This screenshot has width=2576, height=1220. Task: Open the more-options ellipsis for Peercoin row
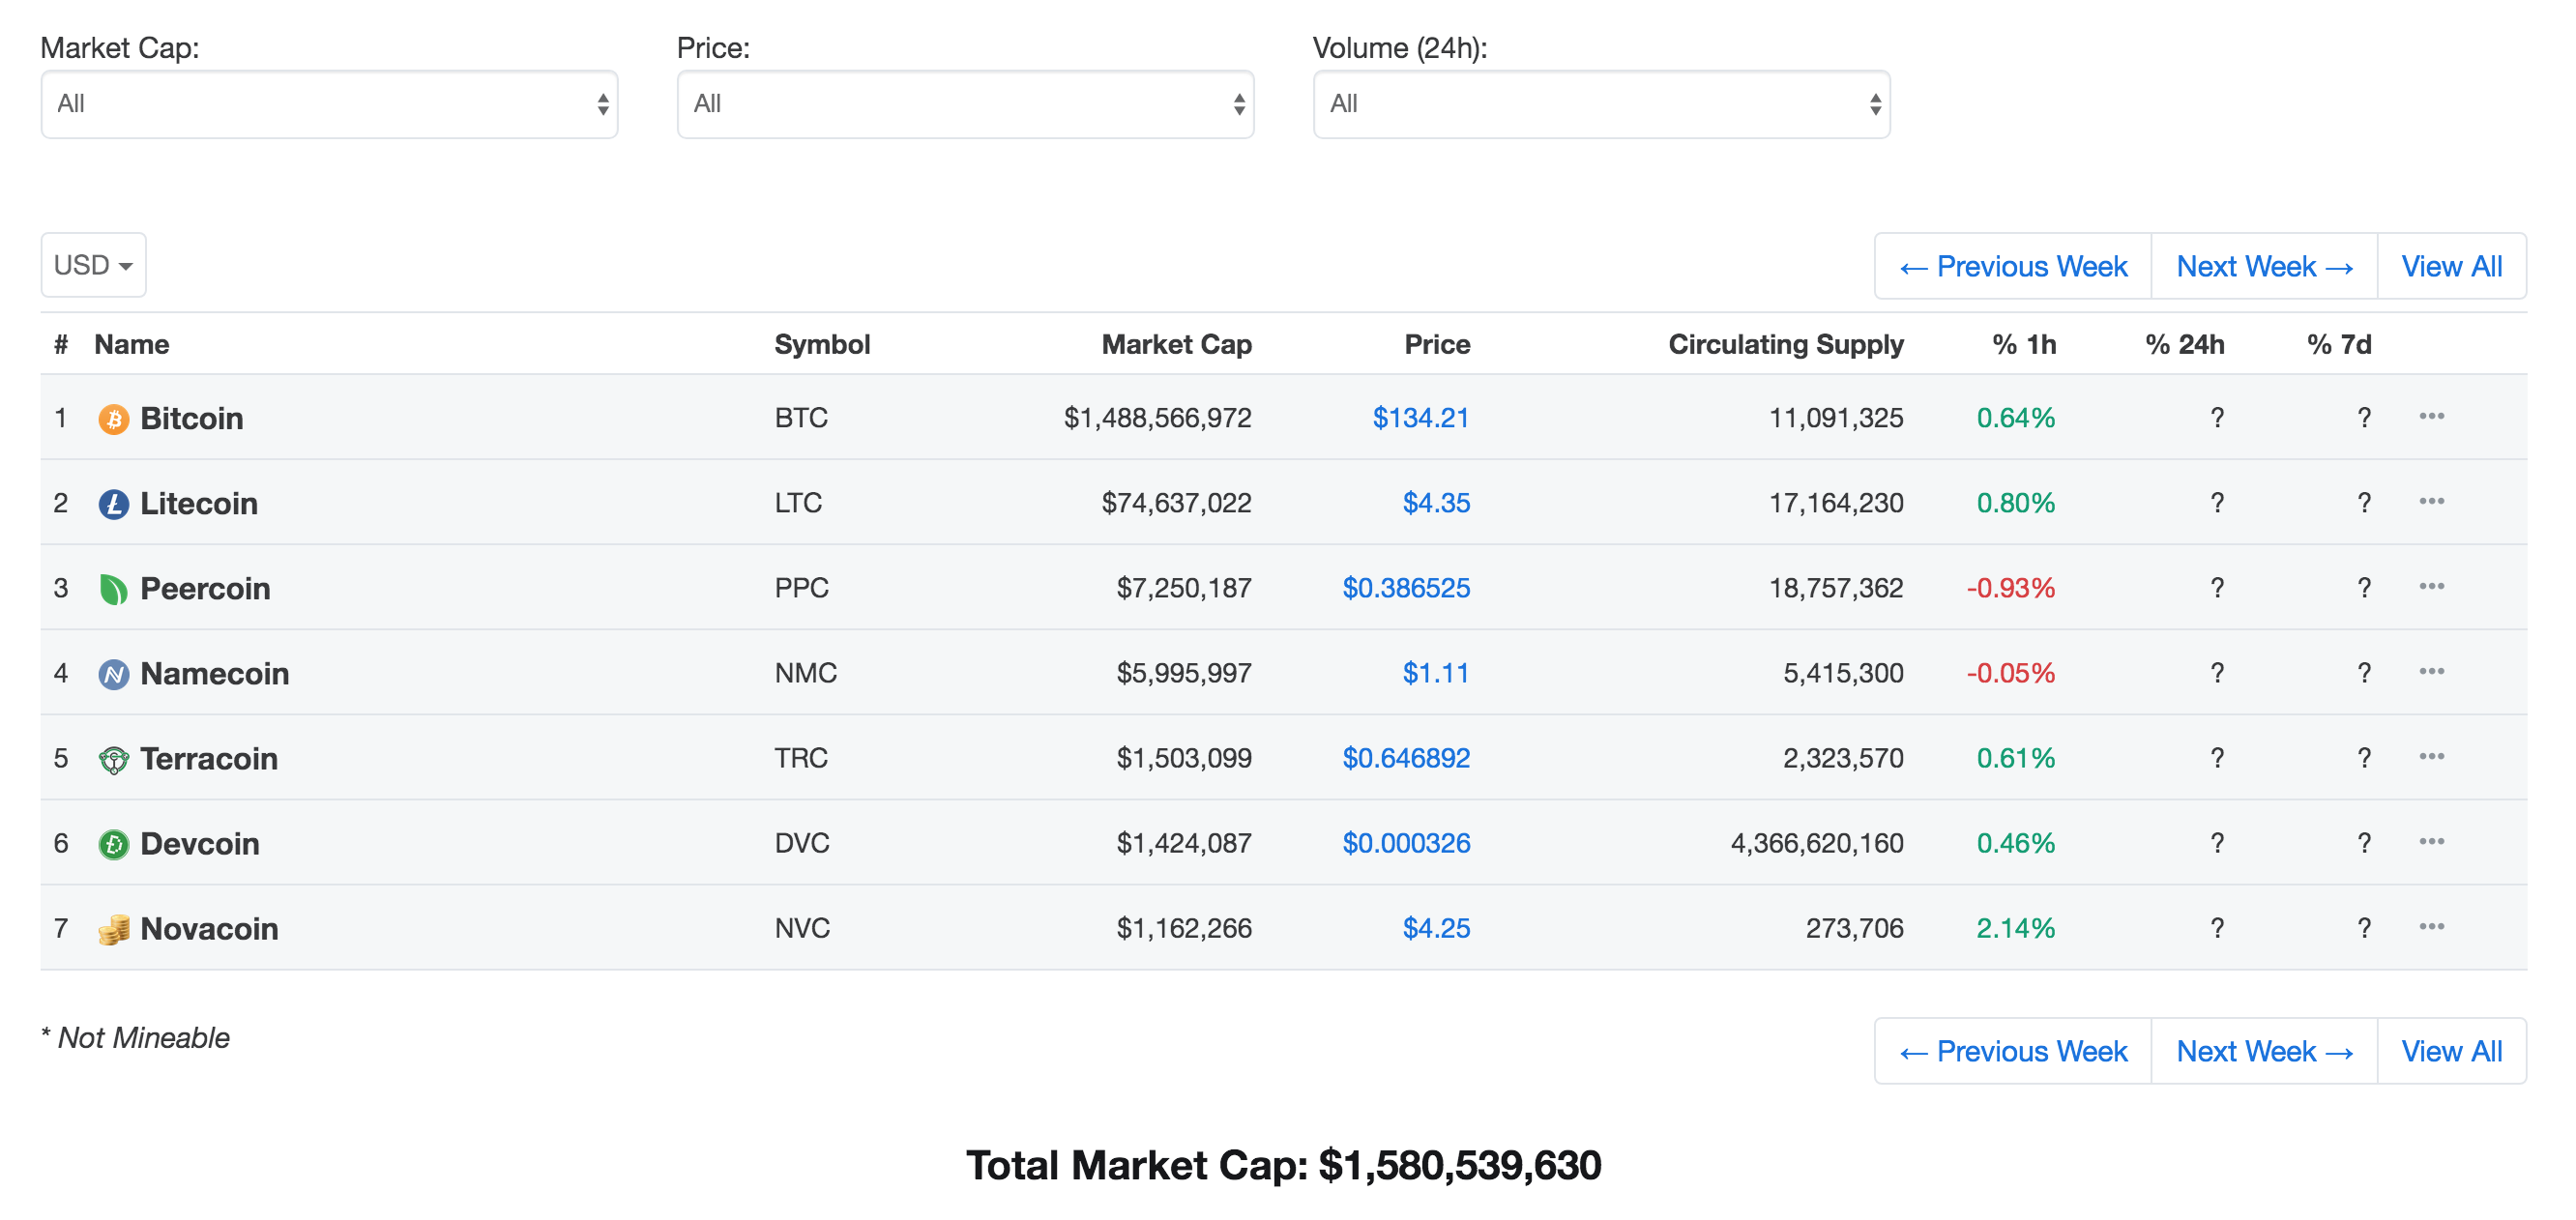point(2431,585)
